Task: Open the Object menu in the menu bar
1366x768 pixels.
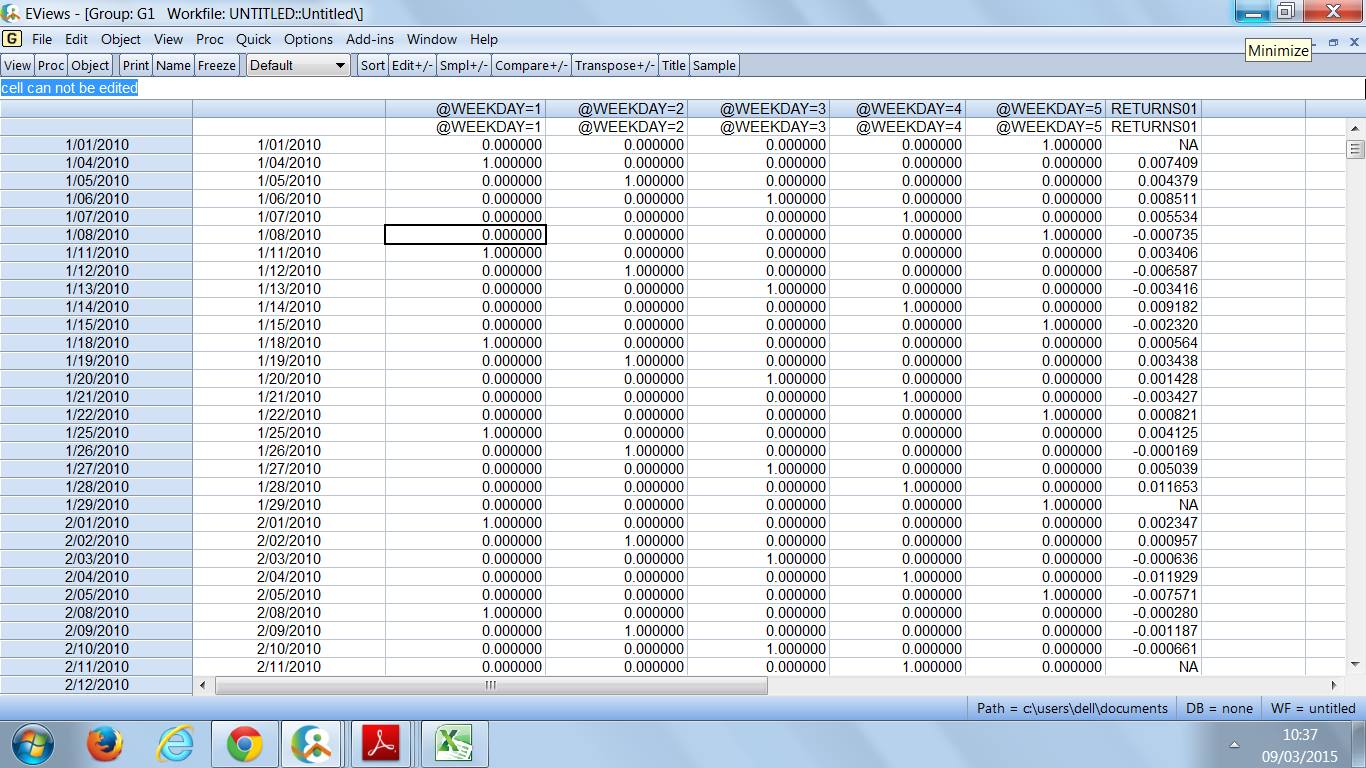Action: 121,39
